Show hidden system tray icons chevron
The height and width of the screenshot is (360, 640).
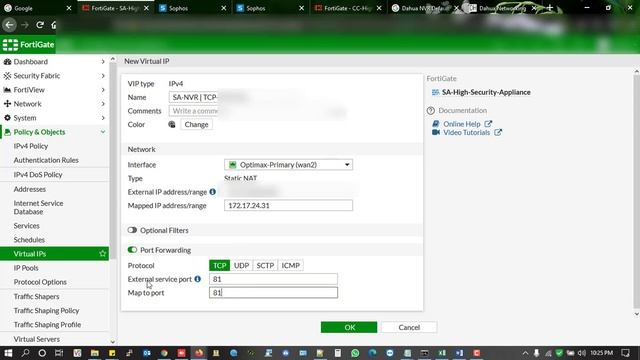click(x=525, y=353)
